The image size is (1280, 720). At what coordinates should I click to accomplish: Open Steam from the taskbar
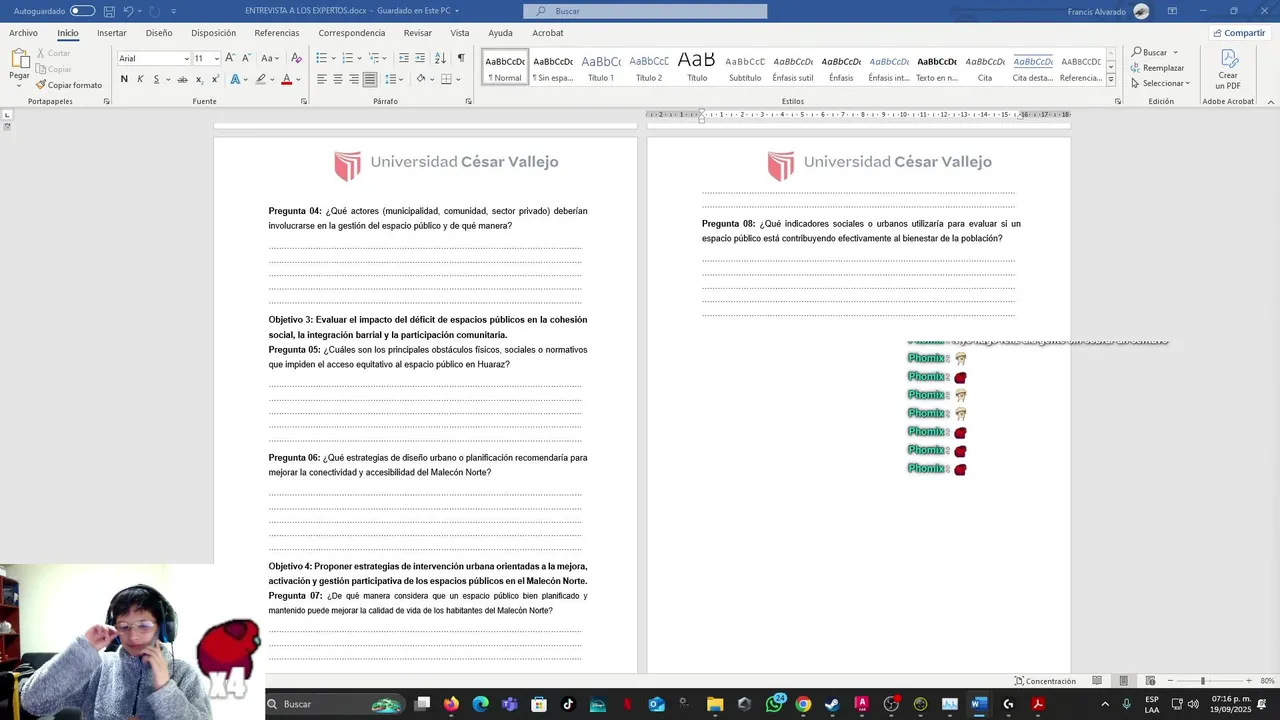tap(832, 704)
